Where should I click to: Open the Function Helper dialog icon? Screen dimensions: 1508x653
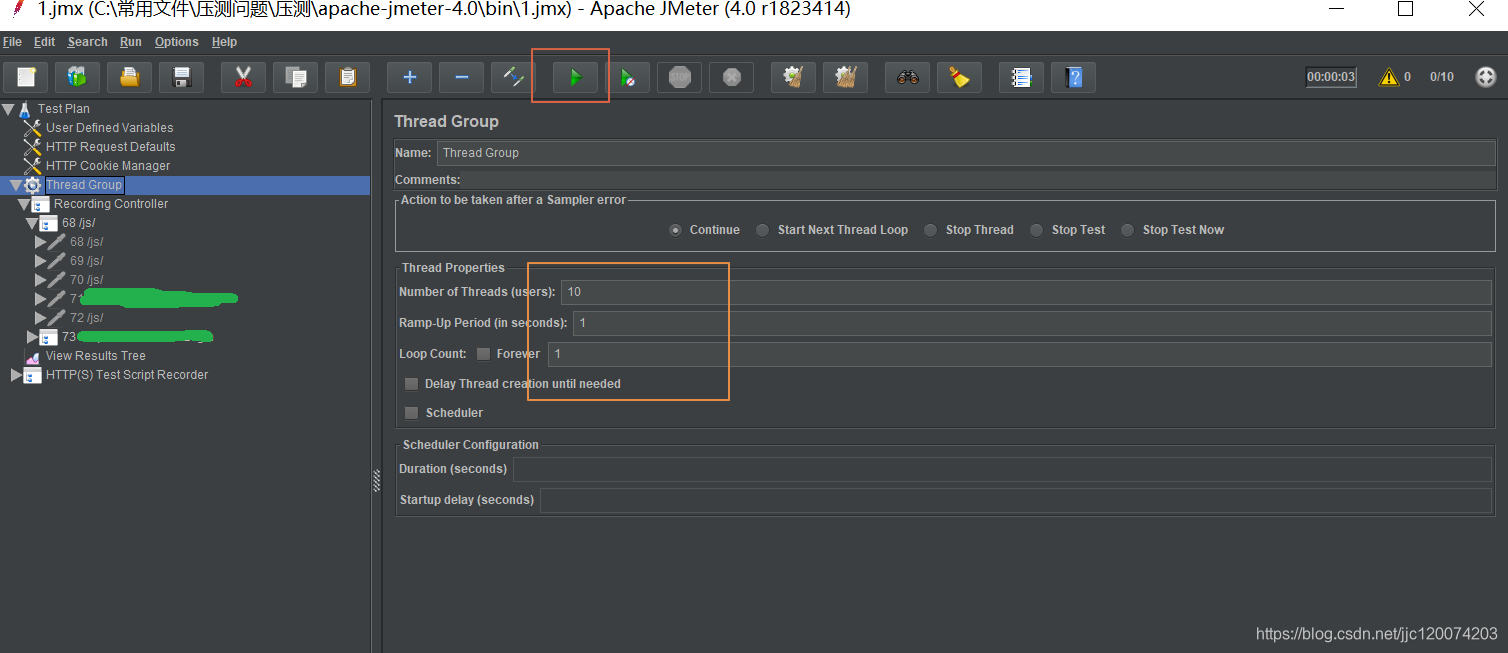pos(1021,77)
